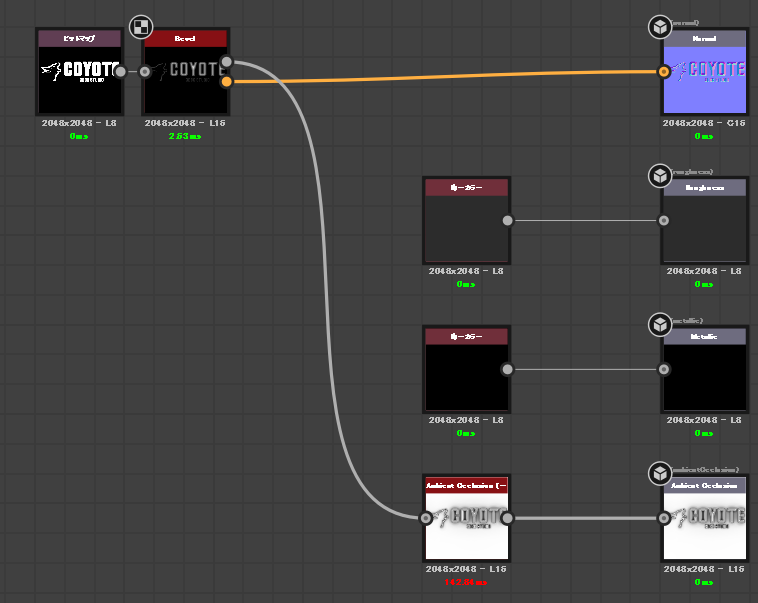758x603 pixels.
Task: Click input connector of Ambient Occlusion output node
Action: coord(664,518)
